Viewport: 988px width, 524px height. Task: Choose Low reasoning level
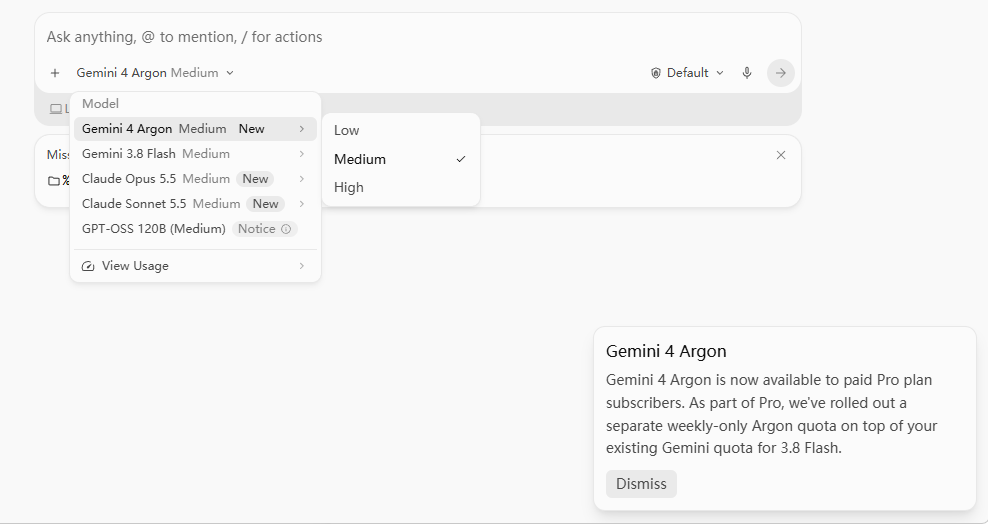point(401,130)
